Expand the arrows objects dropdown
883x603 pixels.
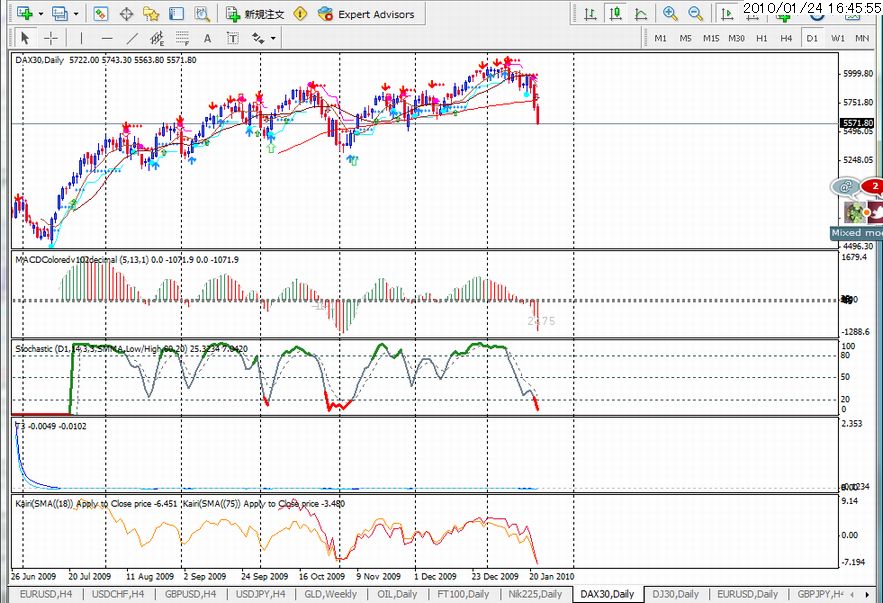pyautogui.click(x=272, y=38)
